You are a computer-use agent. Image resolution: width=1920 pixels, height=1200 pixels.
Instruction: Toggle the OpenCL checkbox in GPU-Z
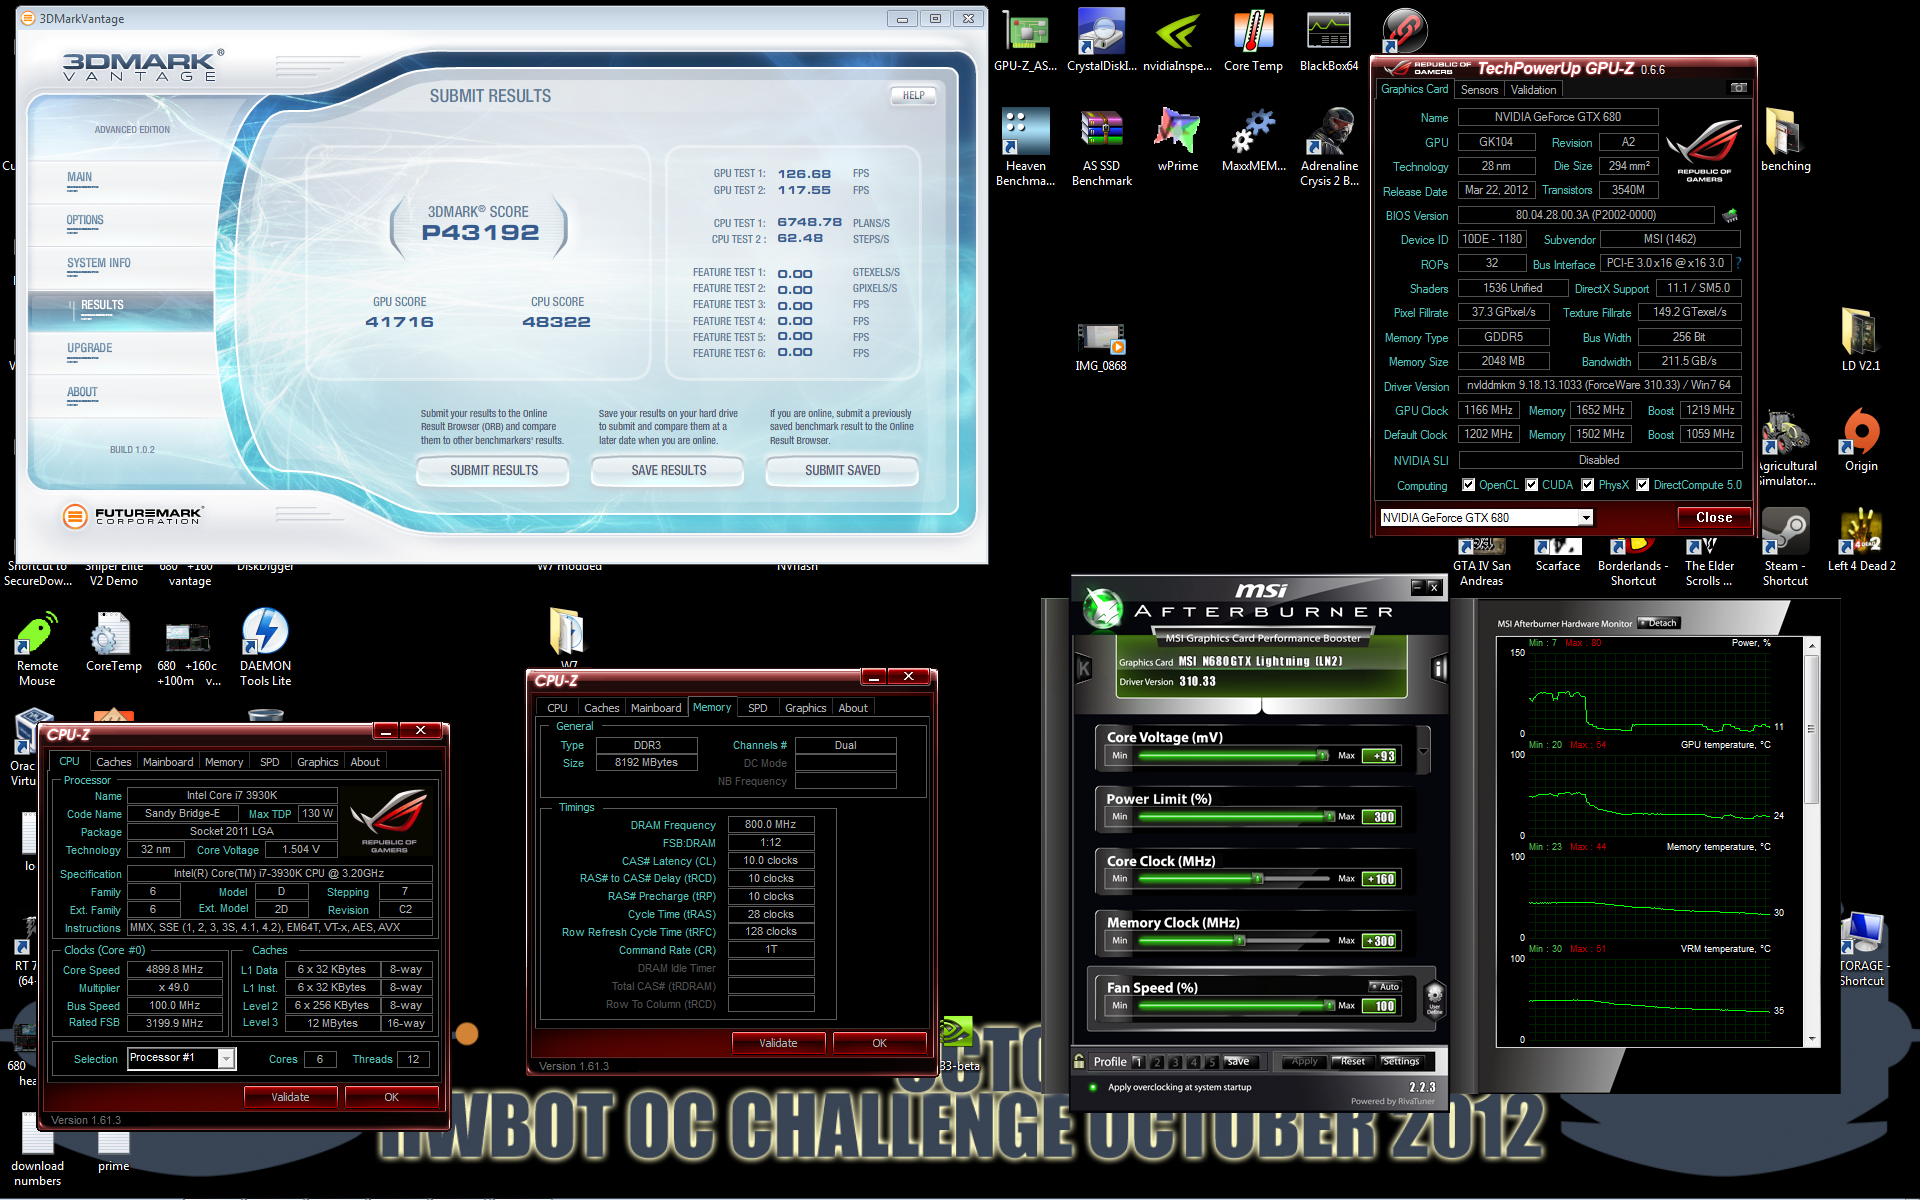[1468, 485]
